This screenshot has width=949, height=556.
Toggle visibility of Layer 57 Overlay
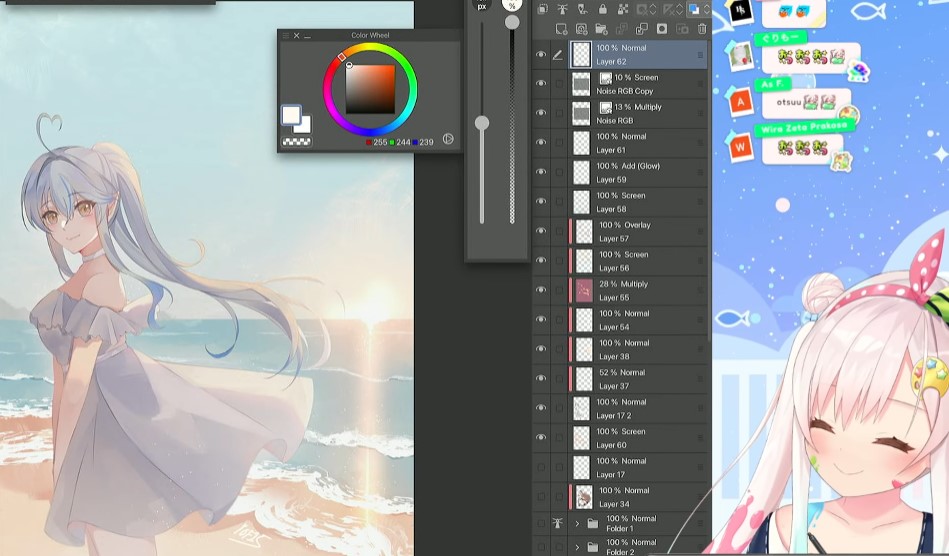(541, 231)
